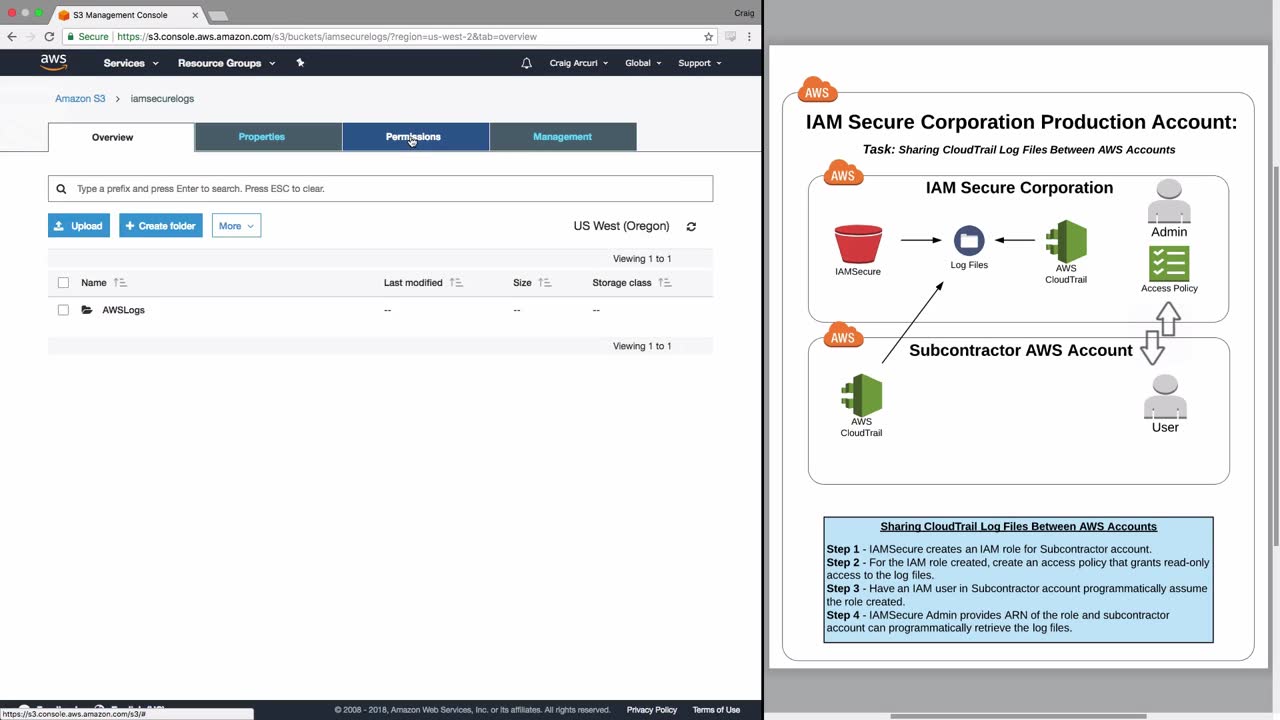1280x720 pixels.
Task: Sort by Storage class using sort icon
Action: pyautogui.click(x=665, y=283)
